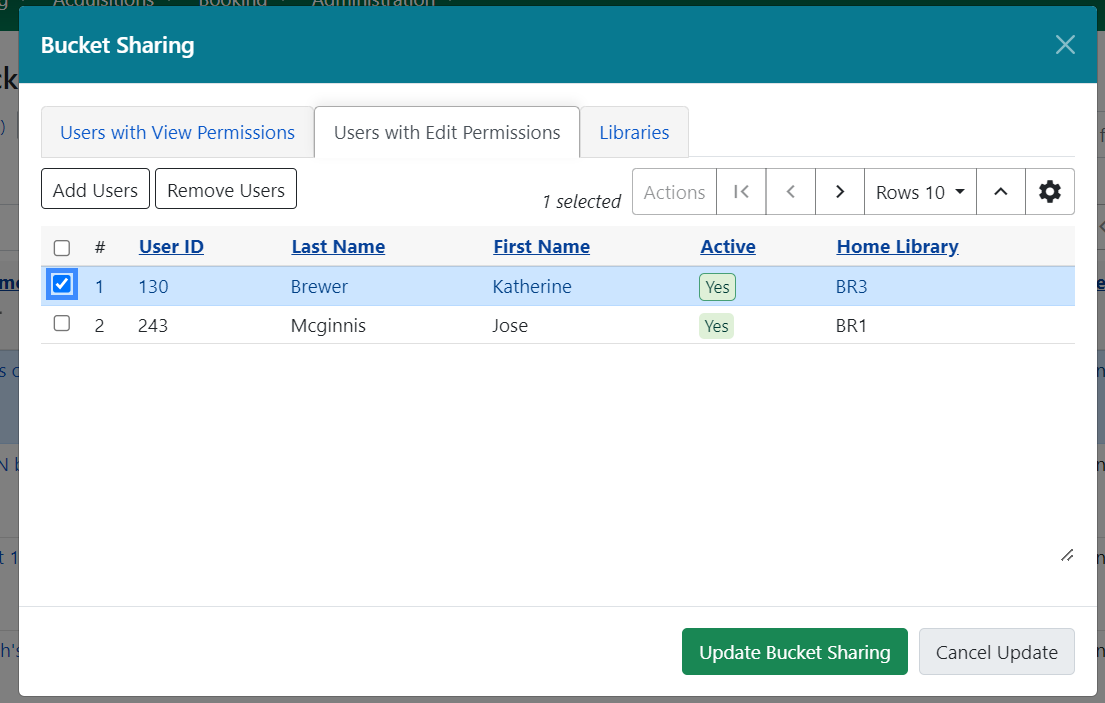The width and height of the screenshot is (1105, 703).
Task: Open the Rows 10 page size dropdown
Action: coord(918,191)
